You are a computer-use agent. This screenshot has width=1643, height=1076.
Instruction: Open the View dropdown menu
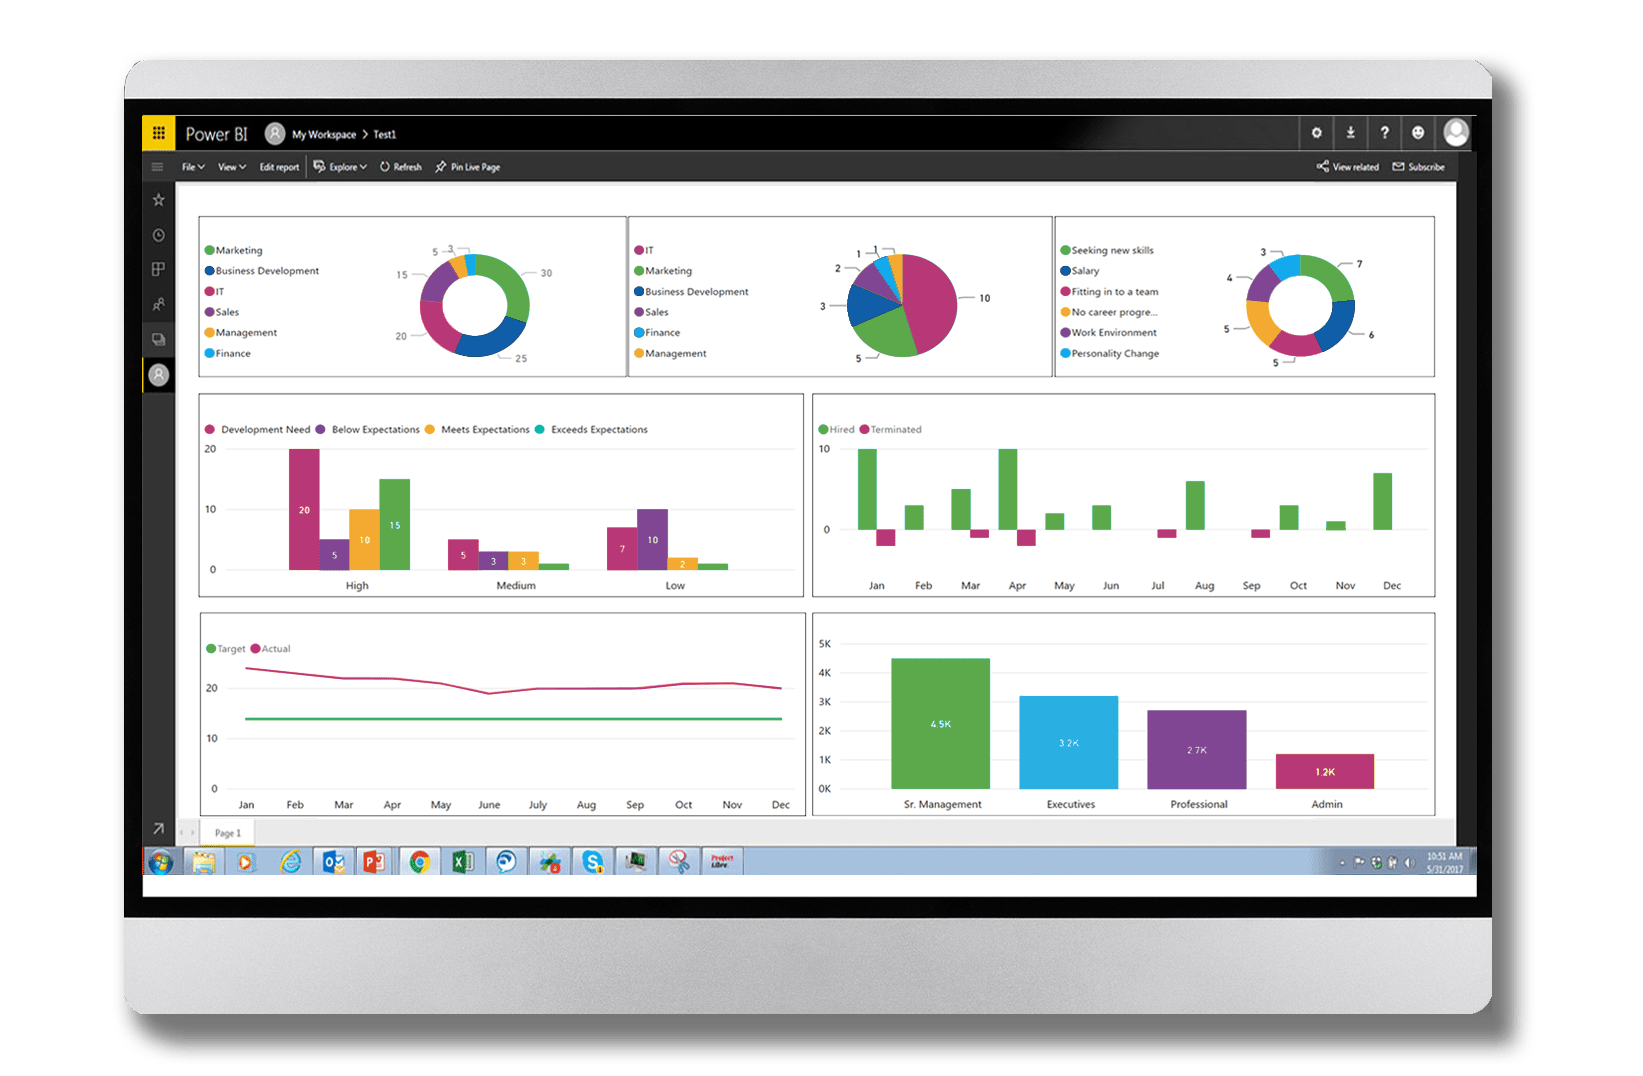pyautogui.click(x=232, y=167)
